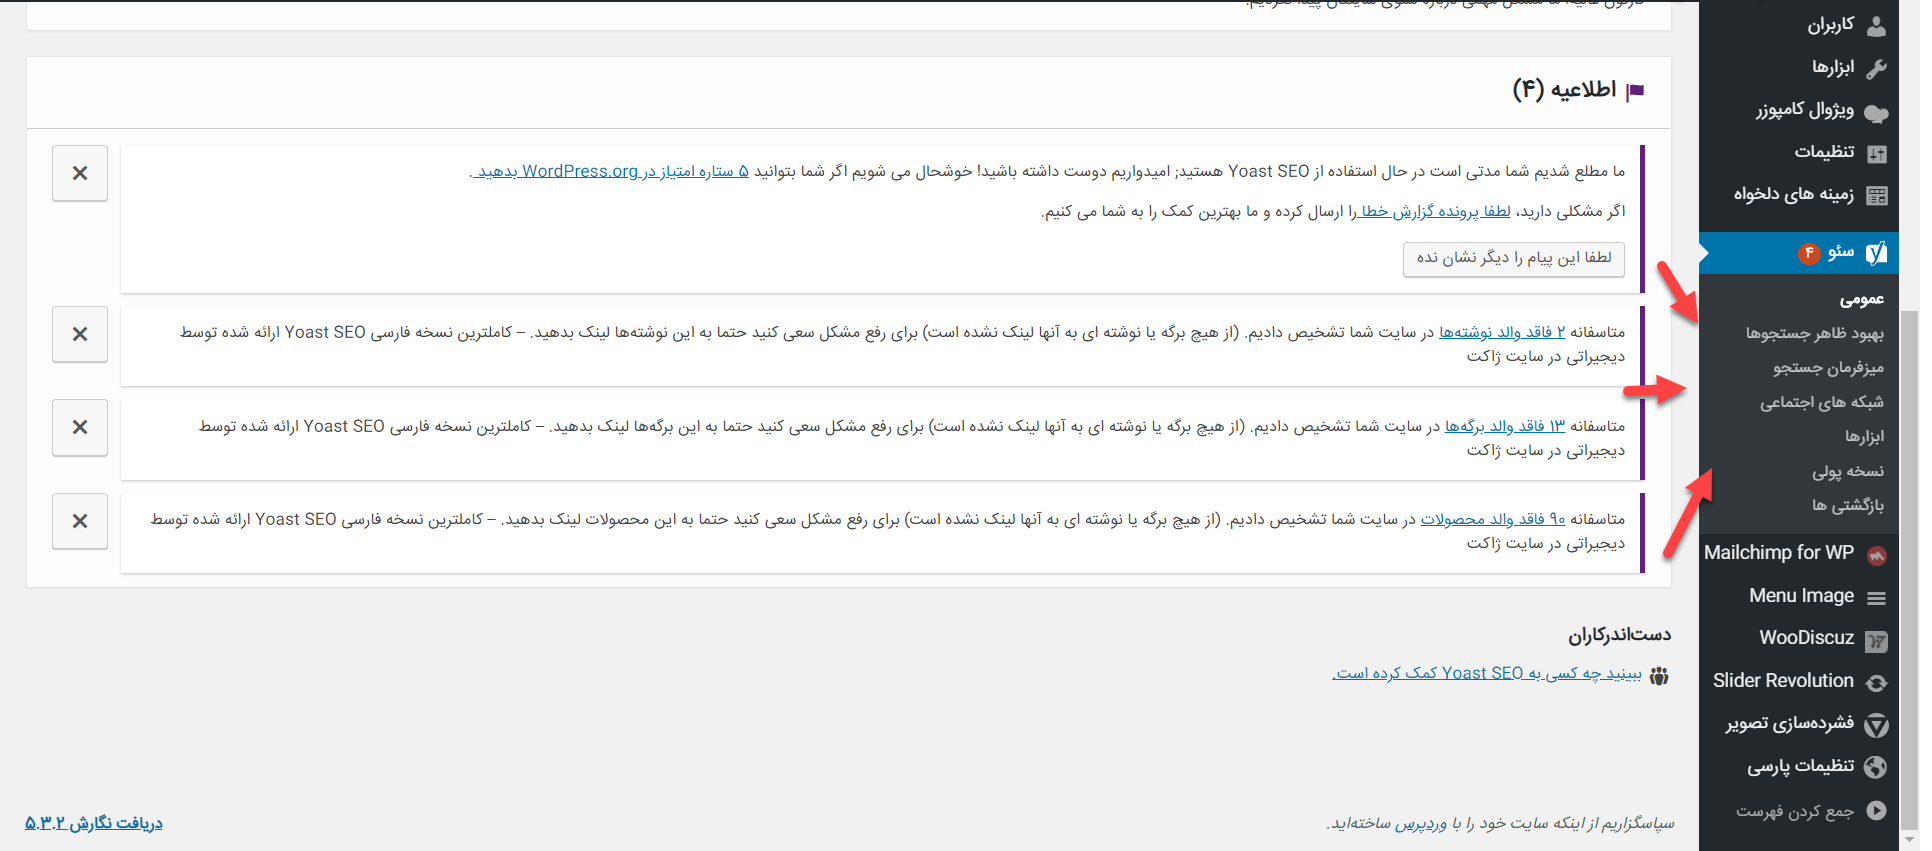Click the دست‌اندرکاران heading

click(x=1619, y=635)
